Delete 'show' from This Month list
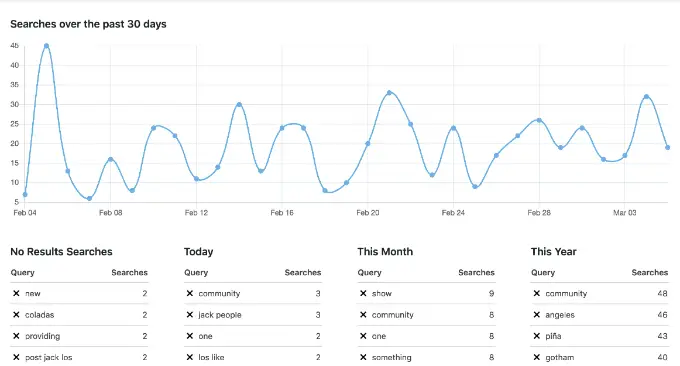This screenshot has height=366, width=680. click(x=363, y=293)
